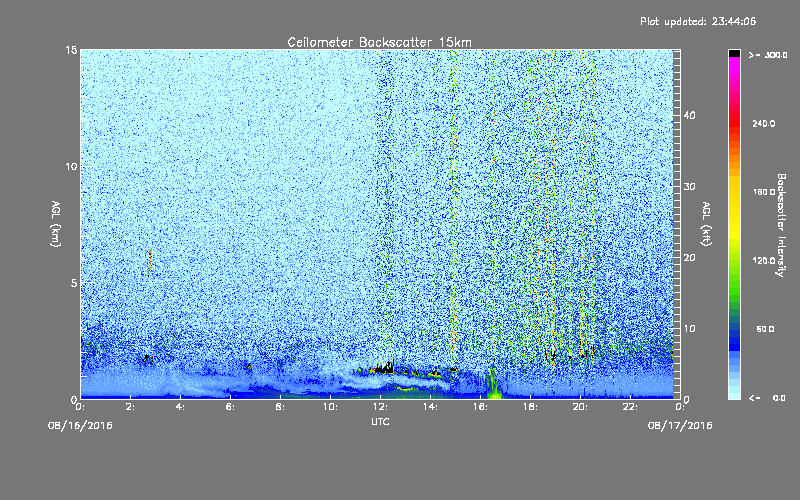Select the "120.0" colorbar label
800x500 pixels.
(x=764, y=261)
